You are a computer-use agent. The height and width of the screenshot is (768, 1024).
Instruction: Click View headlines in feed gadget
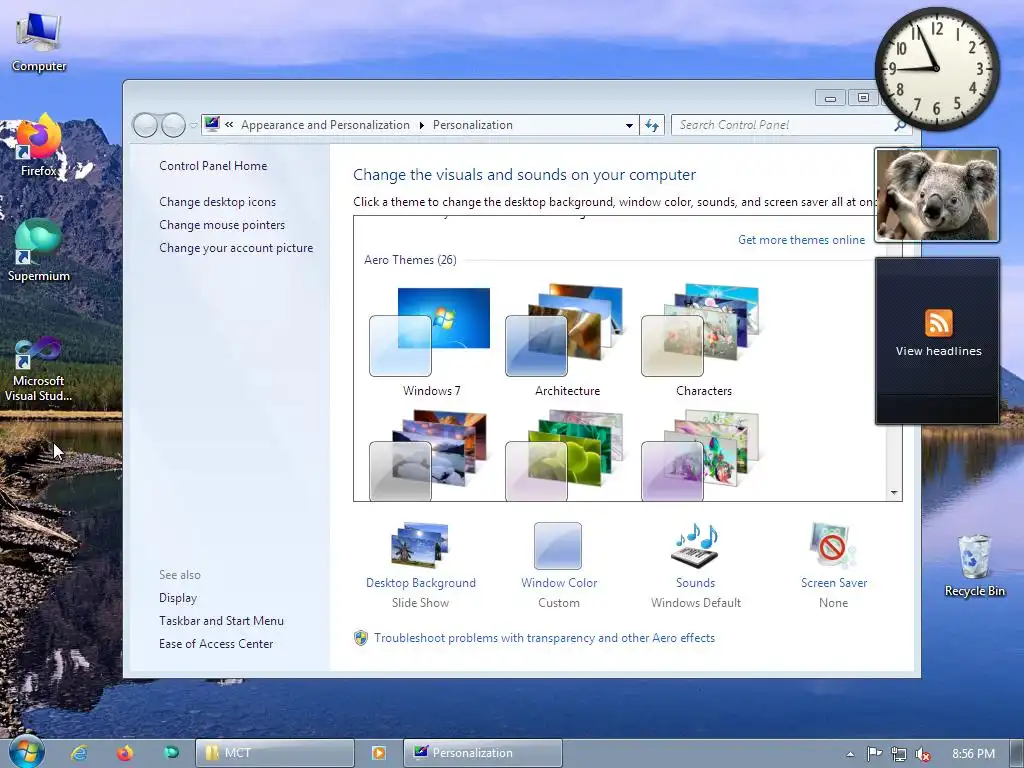click(938, 351)
